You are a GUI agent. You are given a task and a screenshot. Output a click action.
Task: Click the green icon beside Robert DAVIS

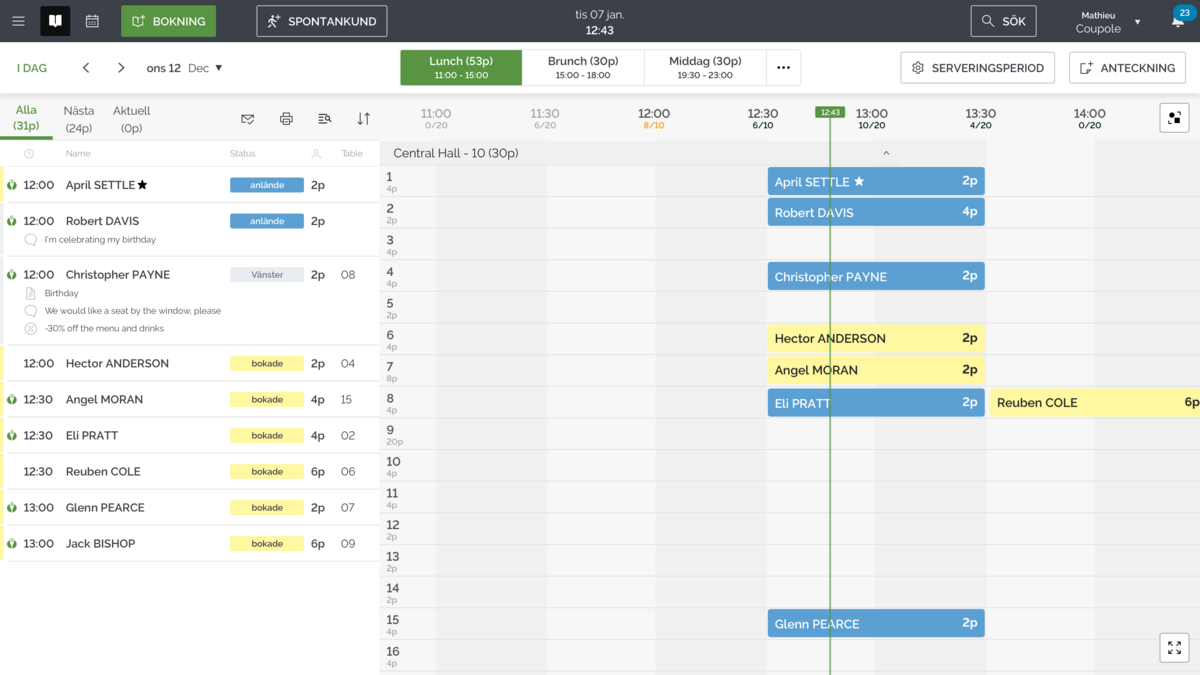12,221
